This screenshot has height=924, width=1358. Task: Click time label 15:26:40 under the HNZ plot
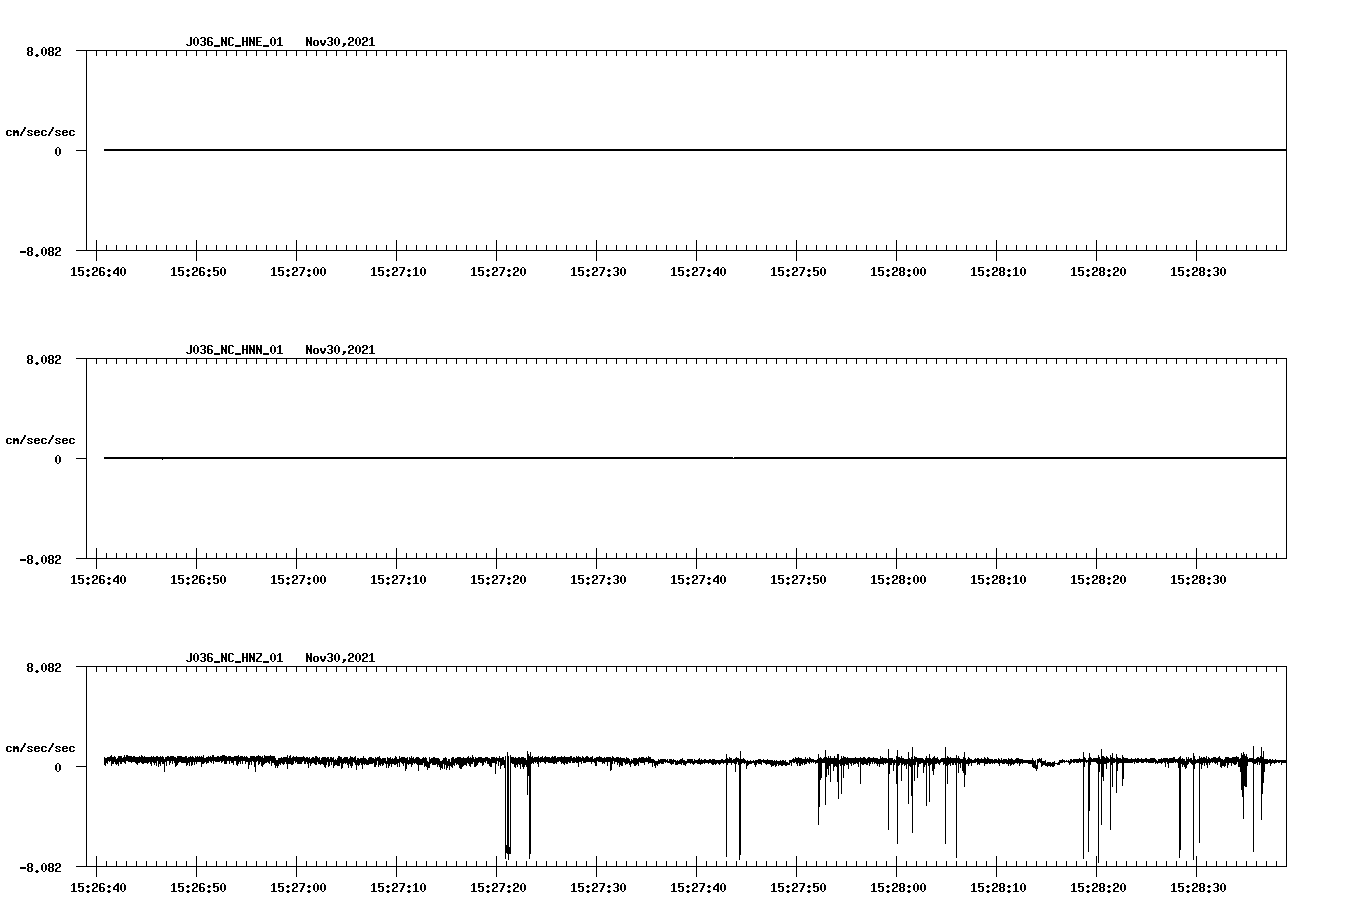pos(98,888)
